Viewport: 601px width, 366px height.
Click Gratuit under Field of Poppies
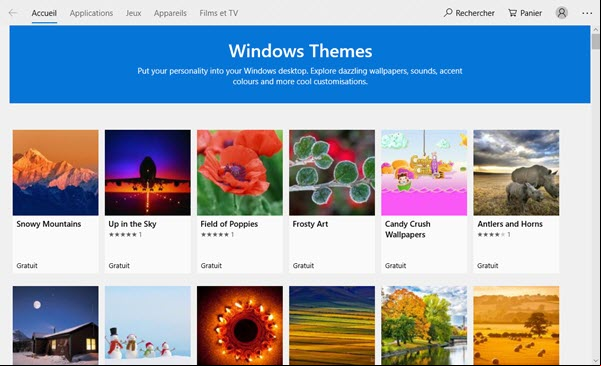[x=211, y=265]
